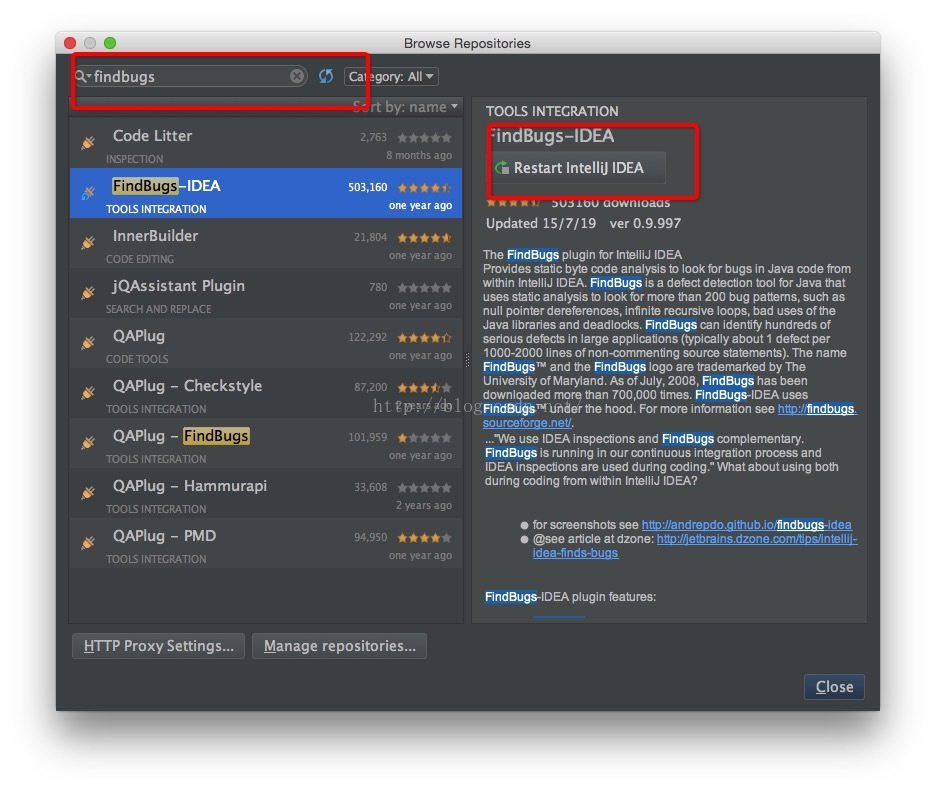
Task: Click the QAPlug – PMD plugin icon
Action: 88,543
